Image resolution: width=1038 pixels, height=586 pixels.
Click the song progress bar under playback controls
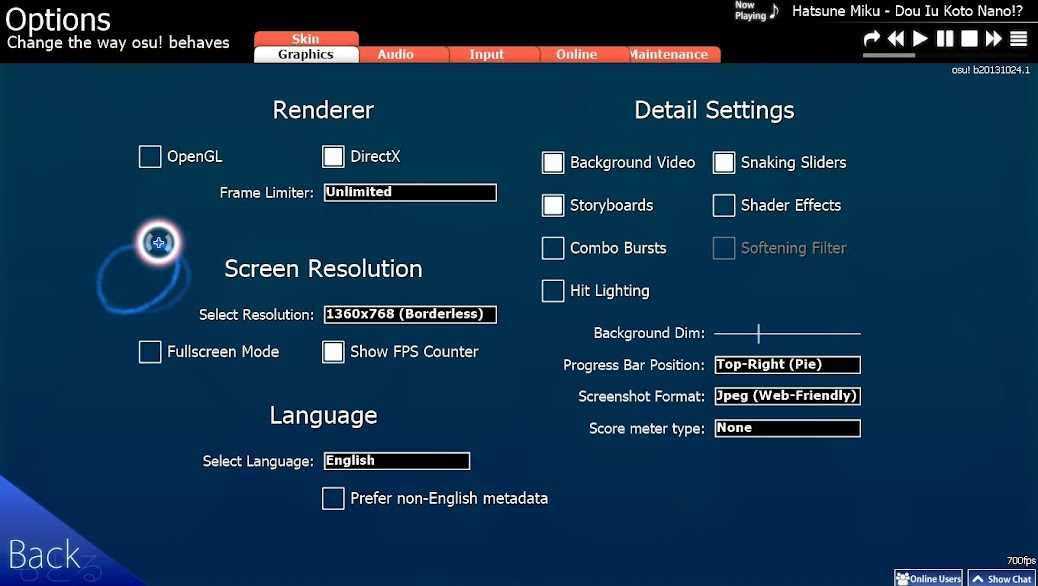pos(945,56)
